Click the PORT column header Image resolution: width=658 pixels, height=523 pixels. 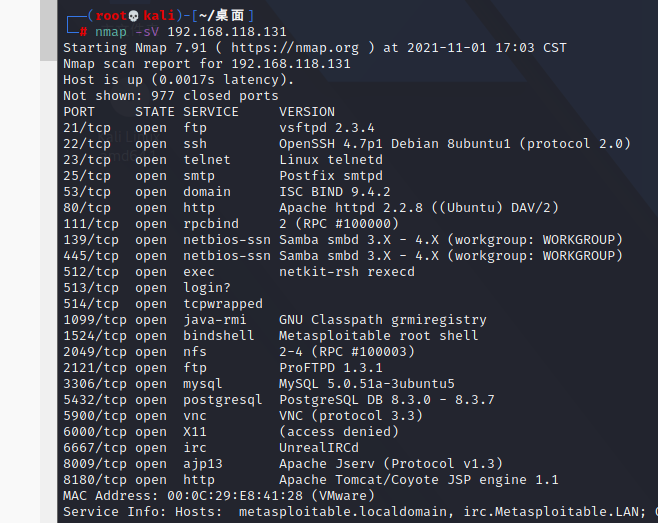tap(79, 112)
